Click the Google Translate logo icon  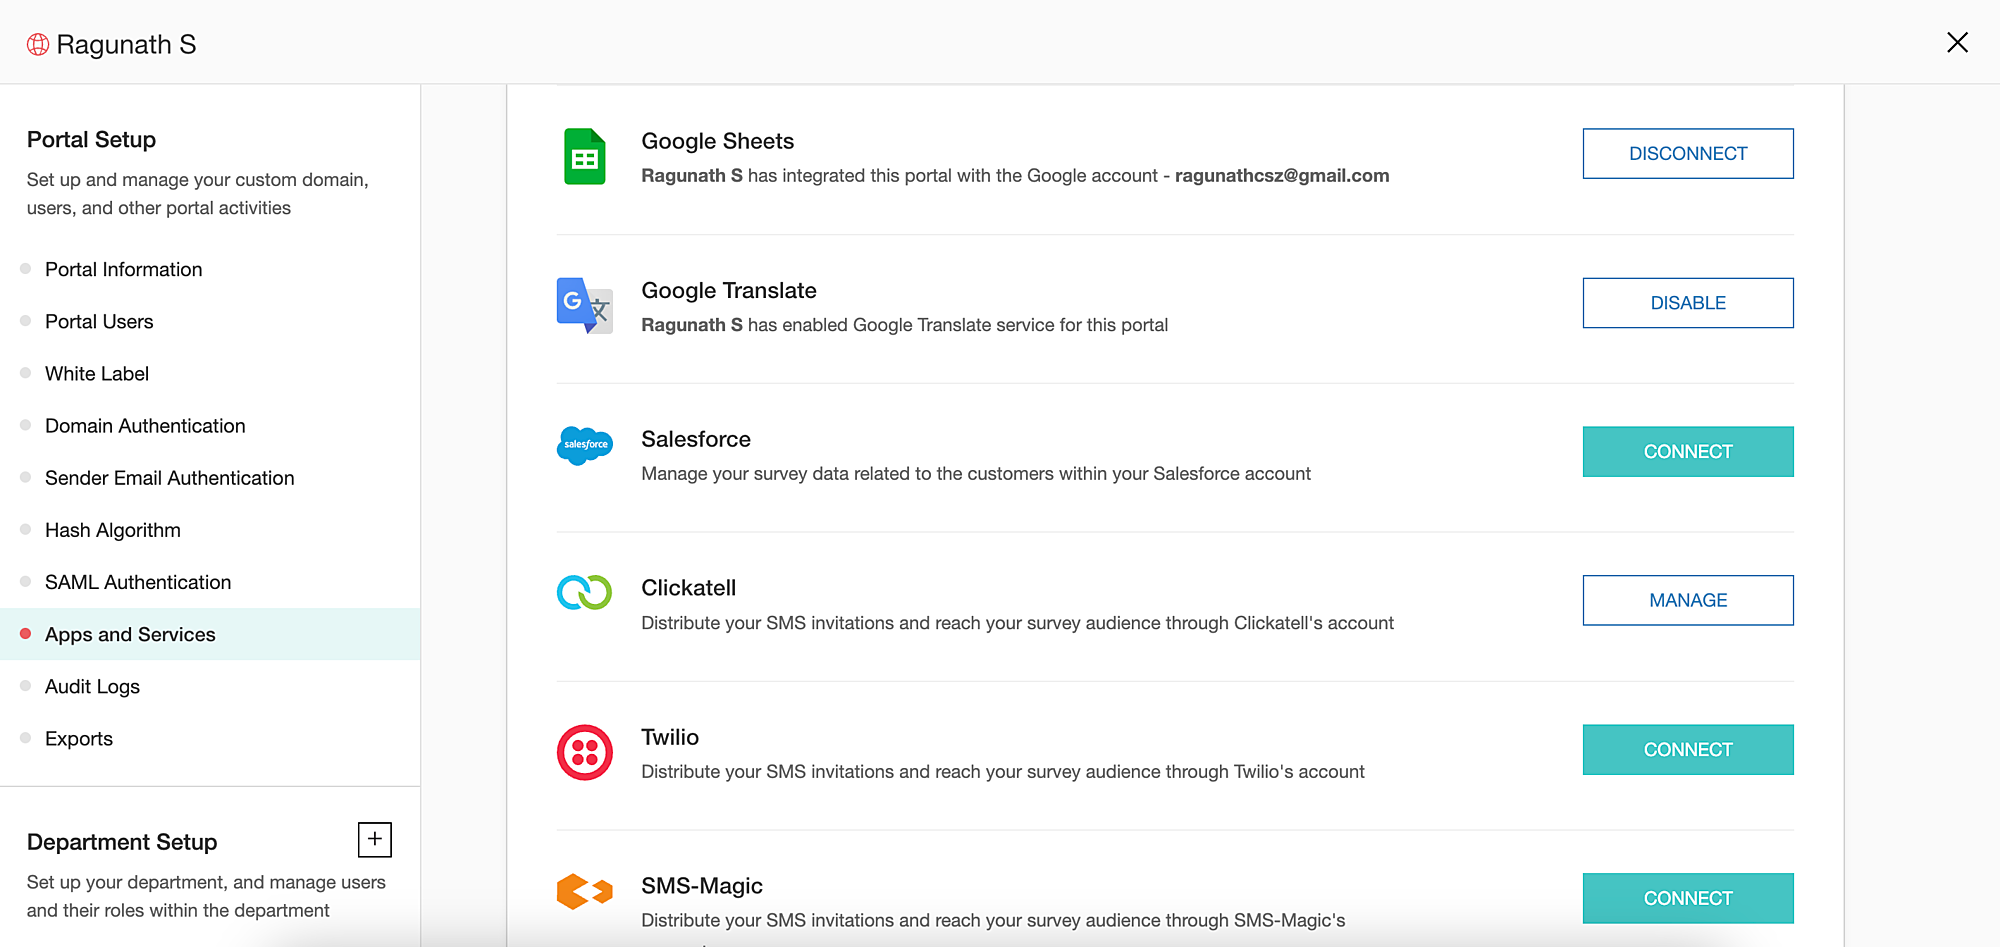pos(584,305)
